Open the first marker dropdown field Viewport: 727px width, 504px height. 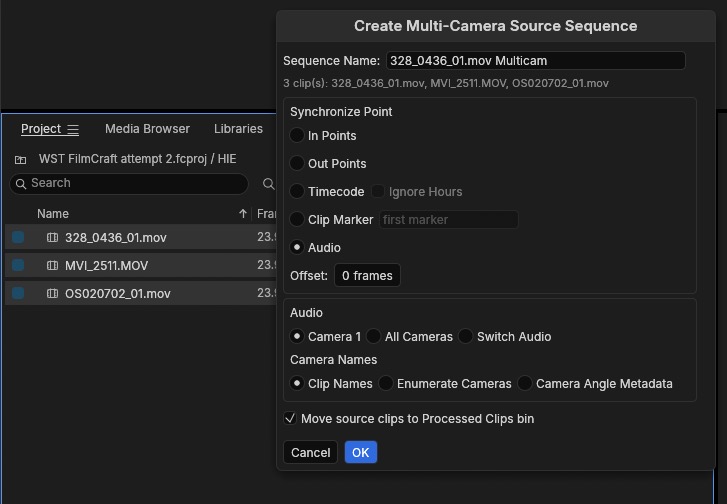click(x=448, y=219)
